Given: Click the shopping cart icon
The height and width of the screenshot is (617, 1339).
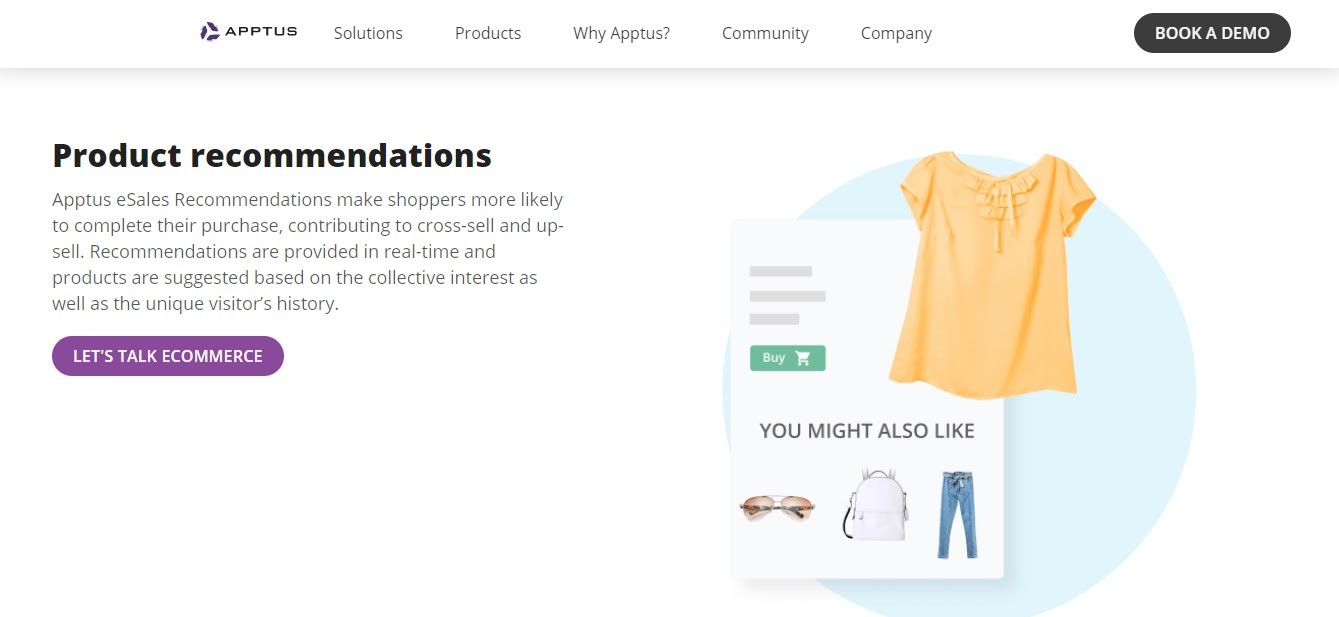Looking at the screenshot, I should pos(802,358).
